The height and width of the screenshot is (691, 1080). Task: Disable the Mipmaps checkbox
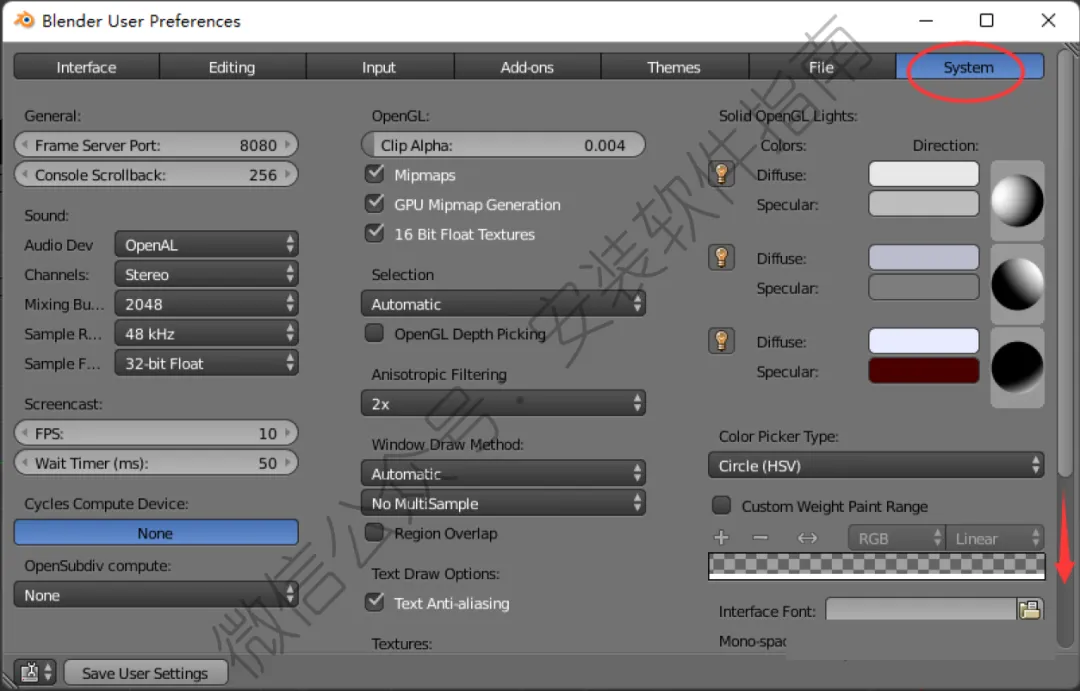coord(375,174)
